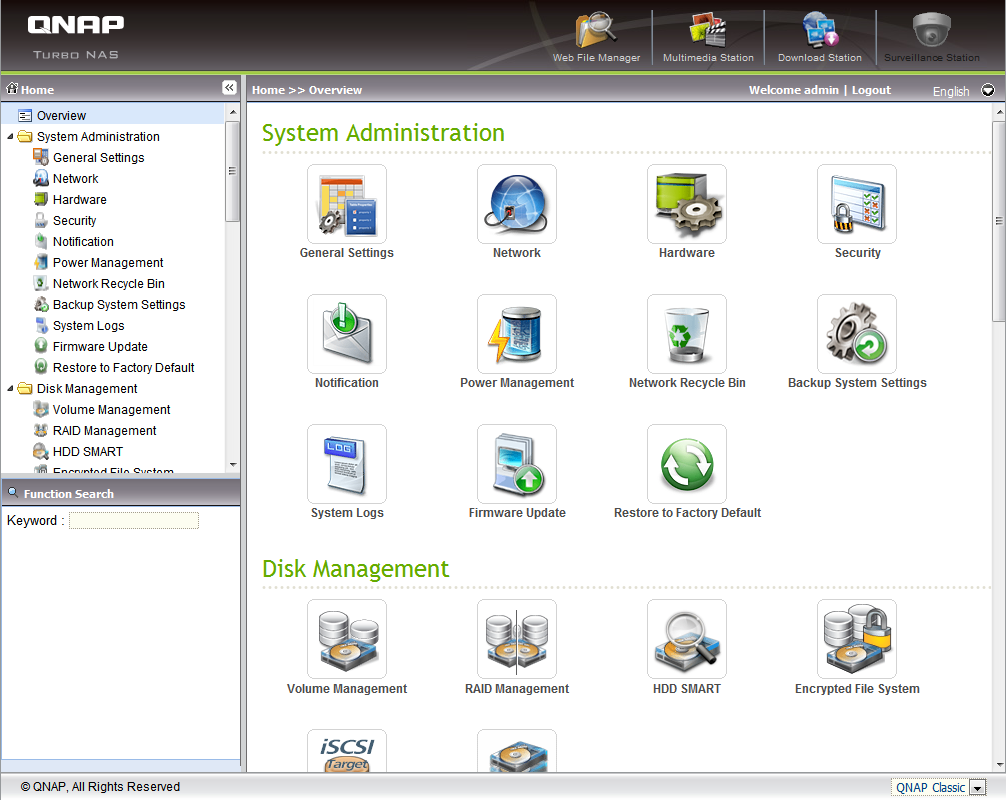Image resolution: width=1006 pixels, height=800 pixels.
Task: Open Notification large envelope icon
Action: pyautogui.click(x=346, y=334)
